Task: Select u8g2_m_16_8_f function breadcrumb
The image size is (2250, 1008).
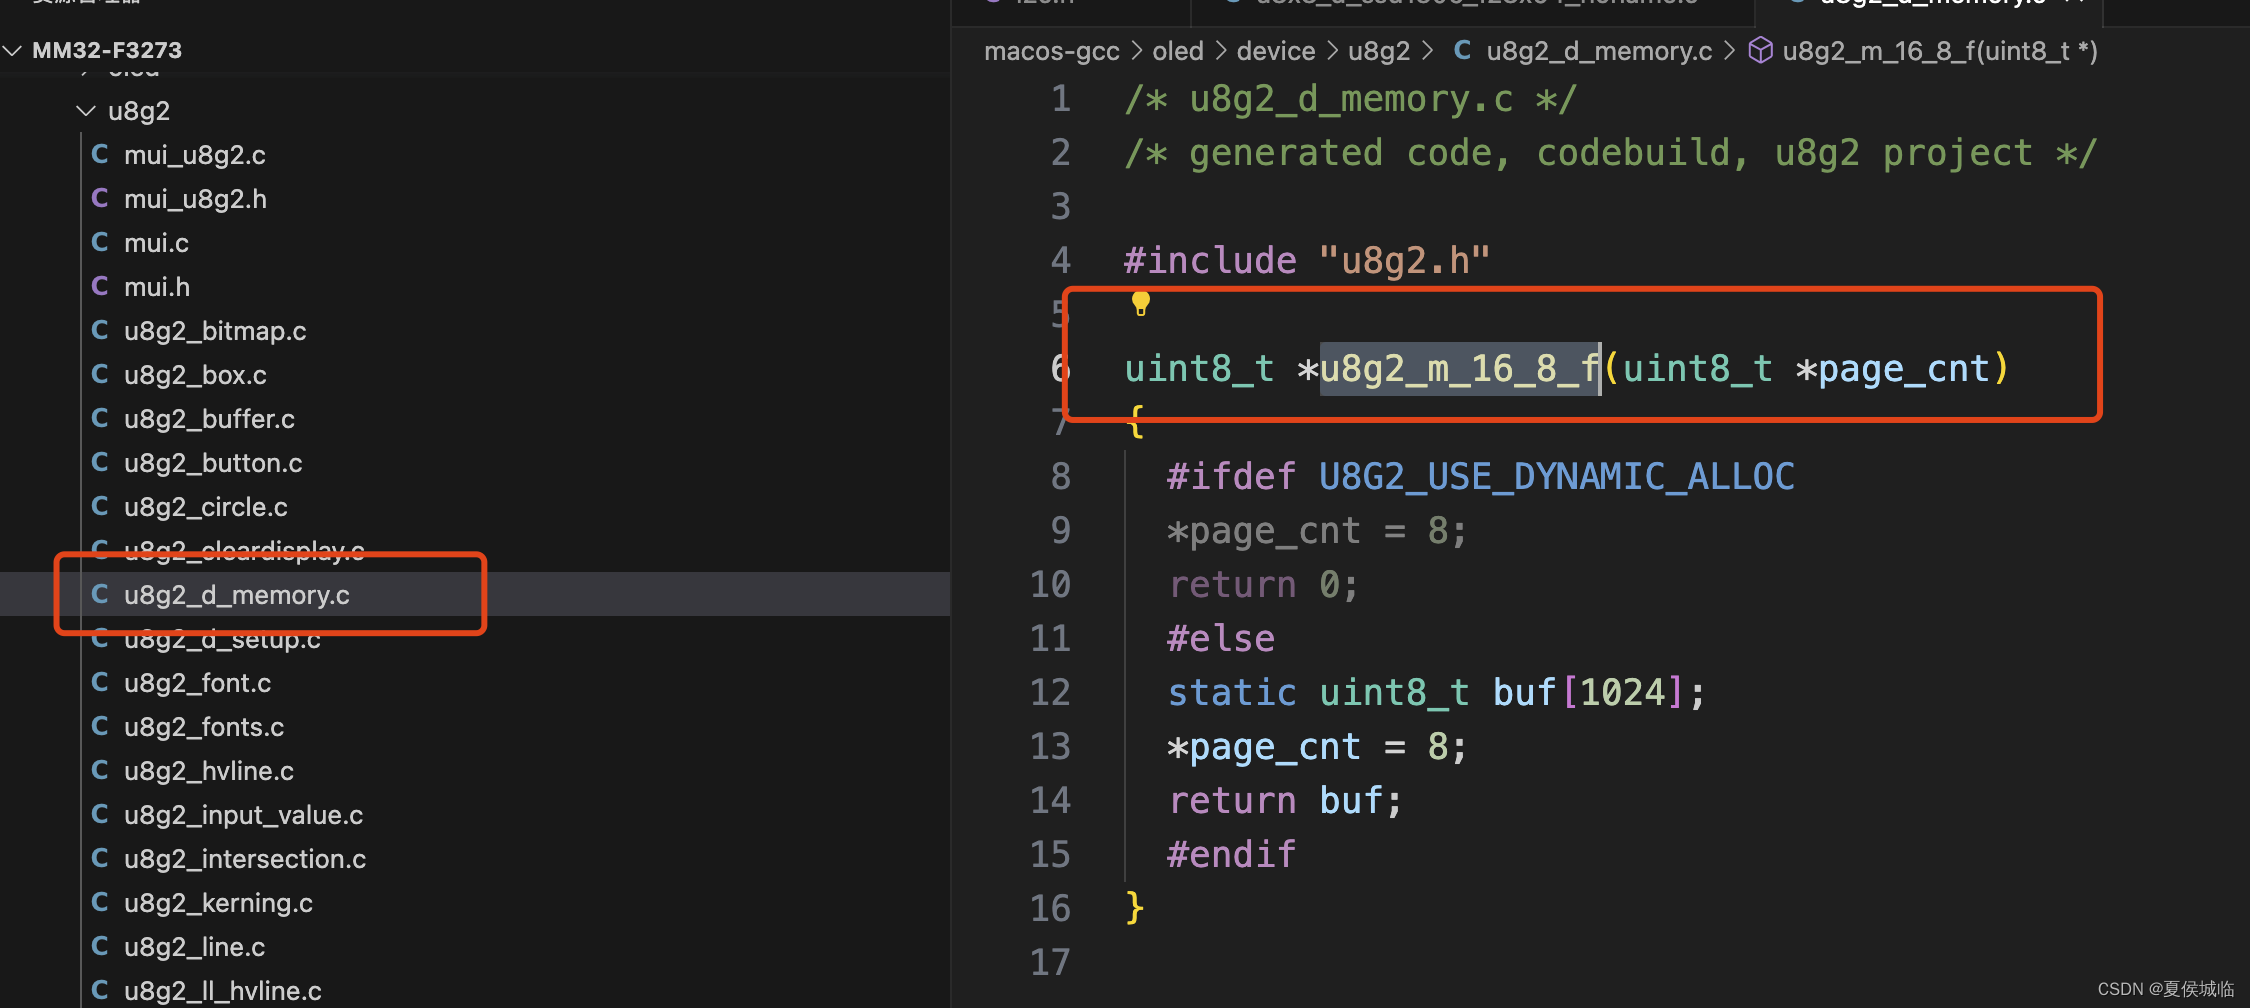Action: tap(1940, 51)
